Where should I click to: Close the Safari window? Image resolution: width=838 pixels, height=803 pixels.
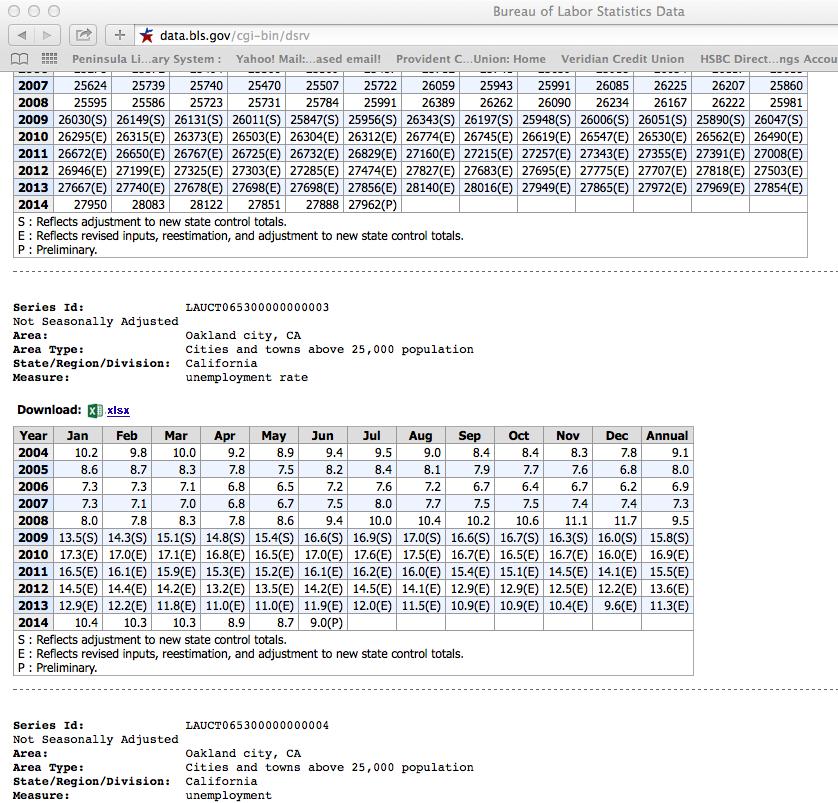point(14,11)
